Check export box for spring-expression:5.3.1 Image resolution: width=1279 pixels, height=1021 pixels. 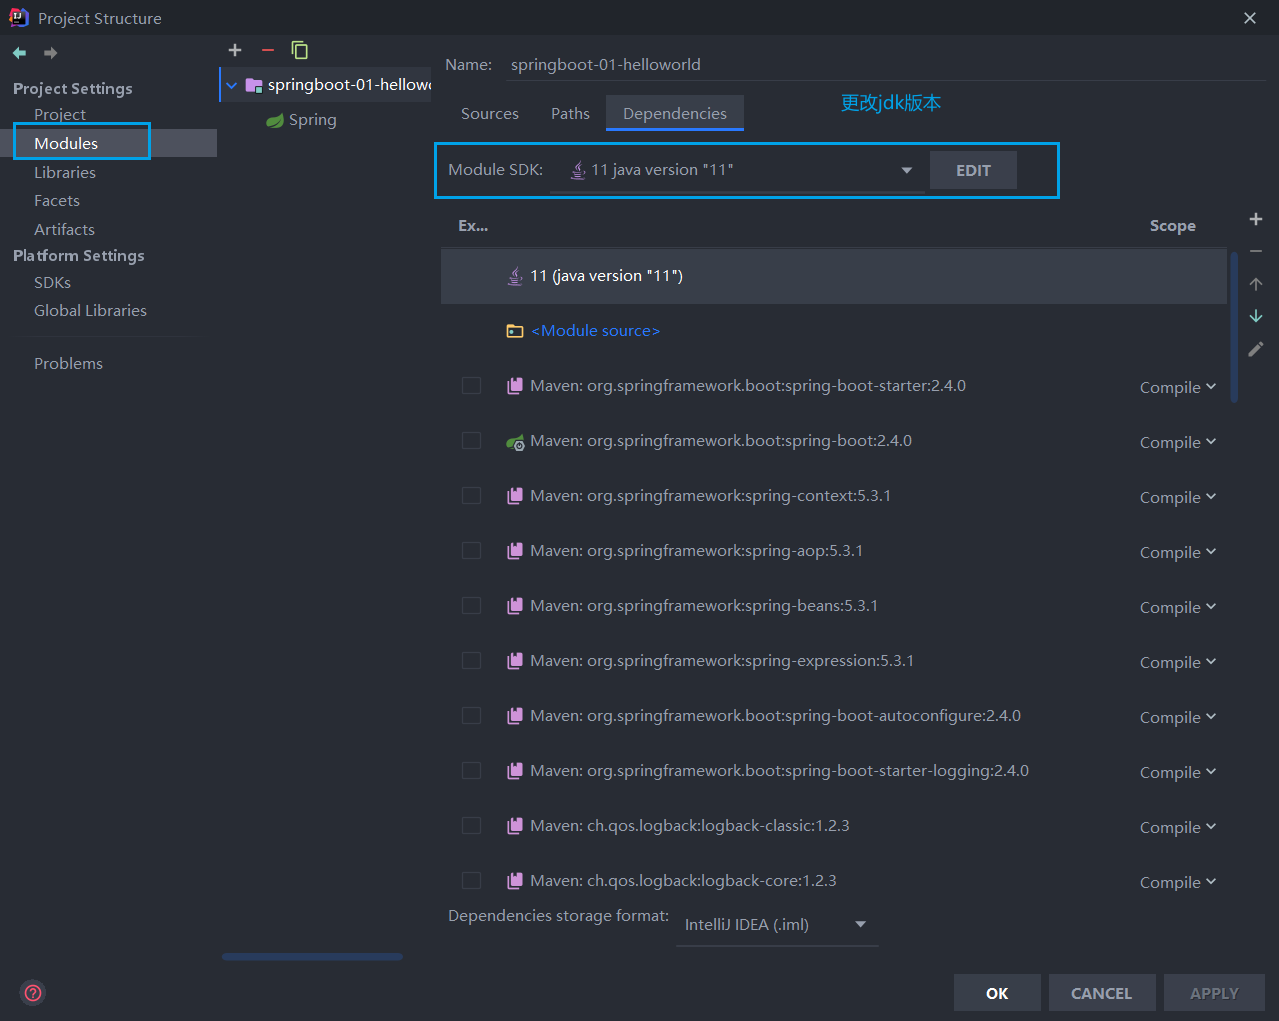[472, 661]
